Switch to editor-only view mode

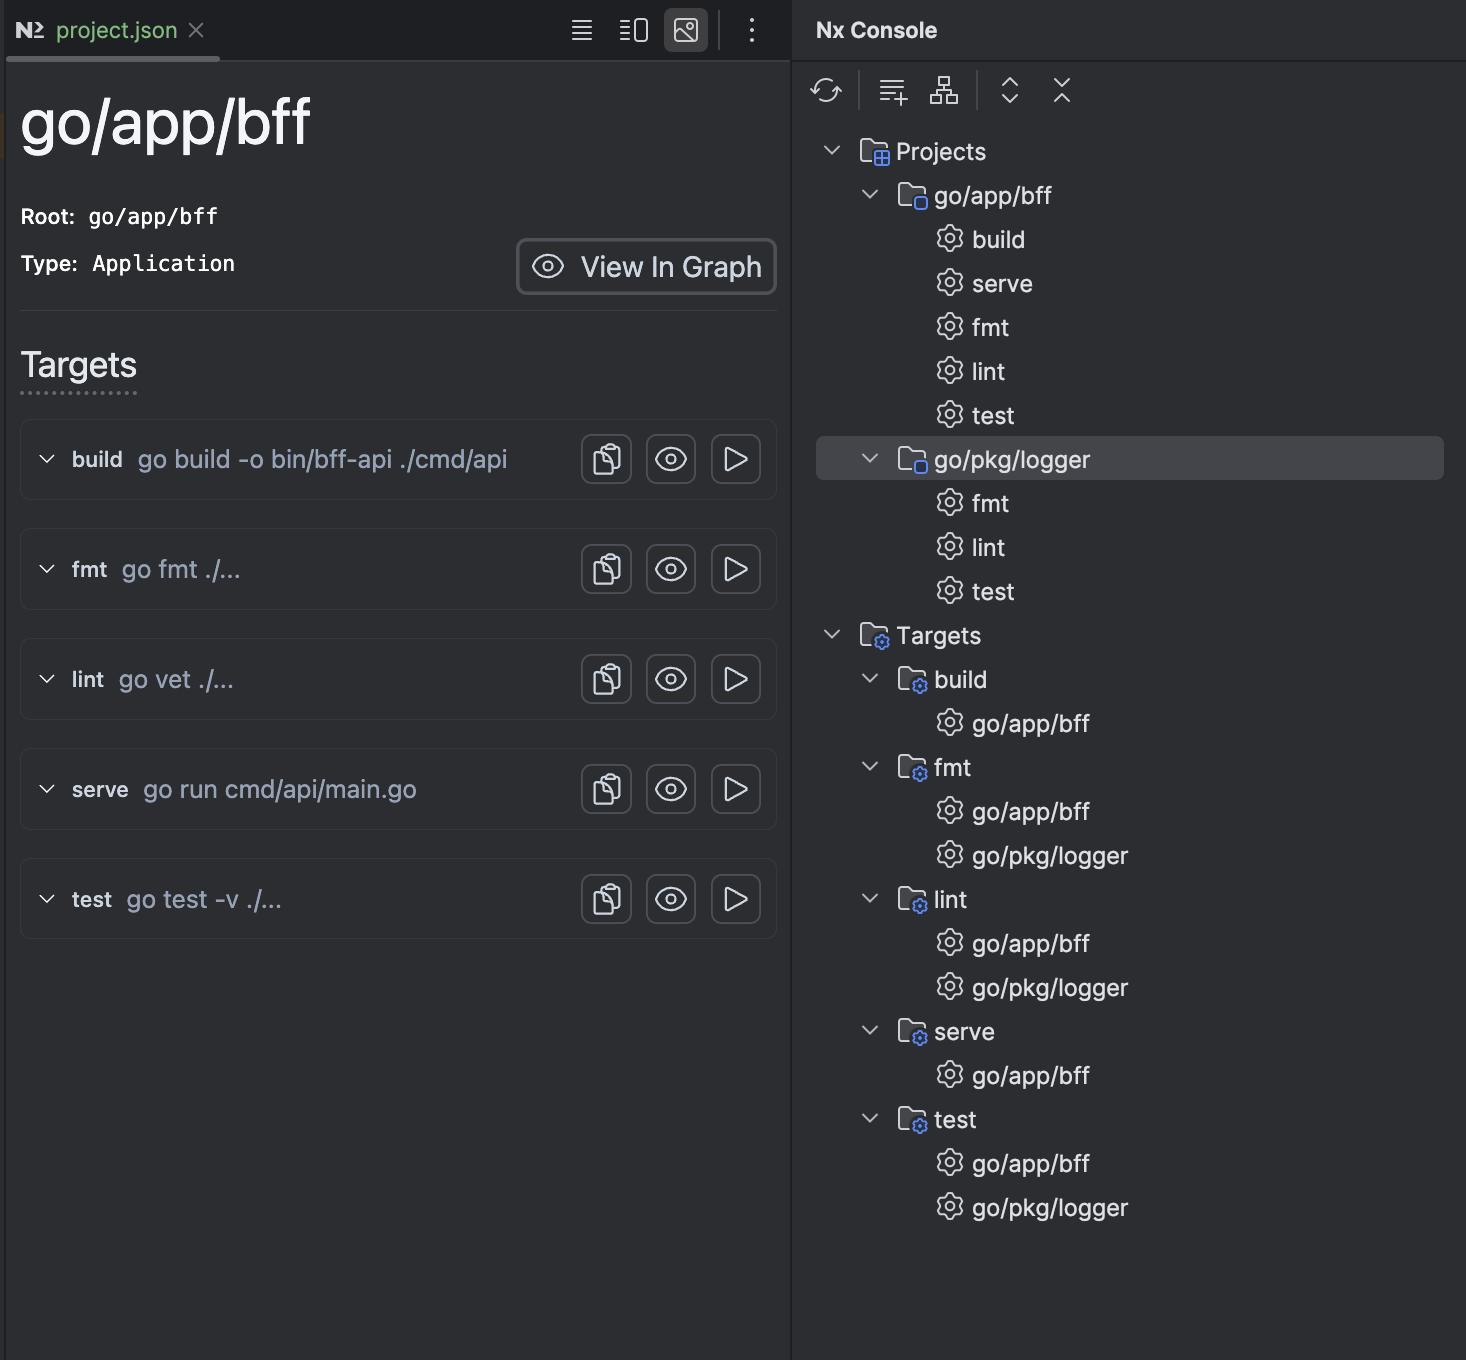(582, 30)
